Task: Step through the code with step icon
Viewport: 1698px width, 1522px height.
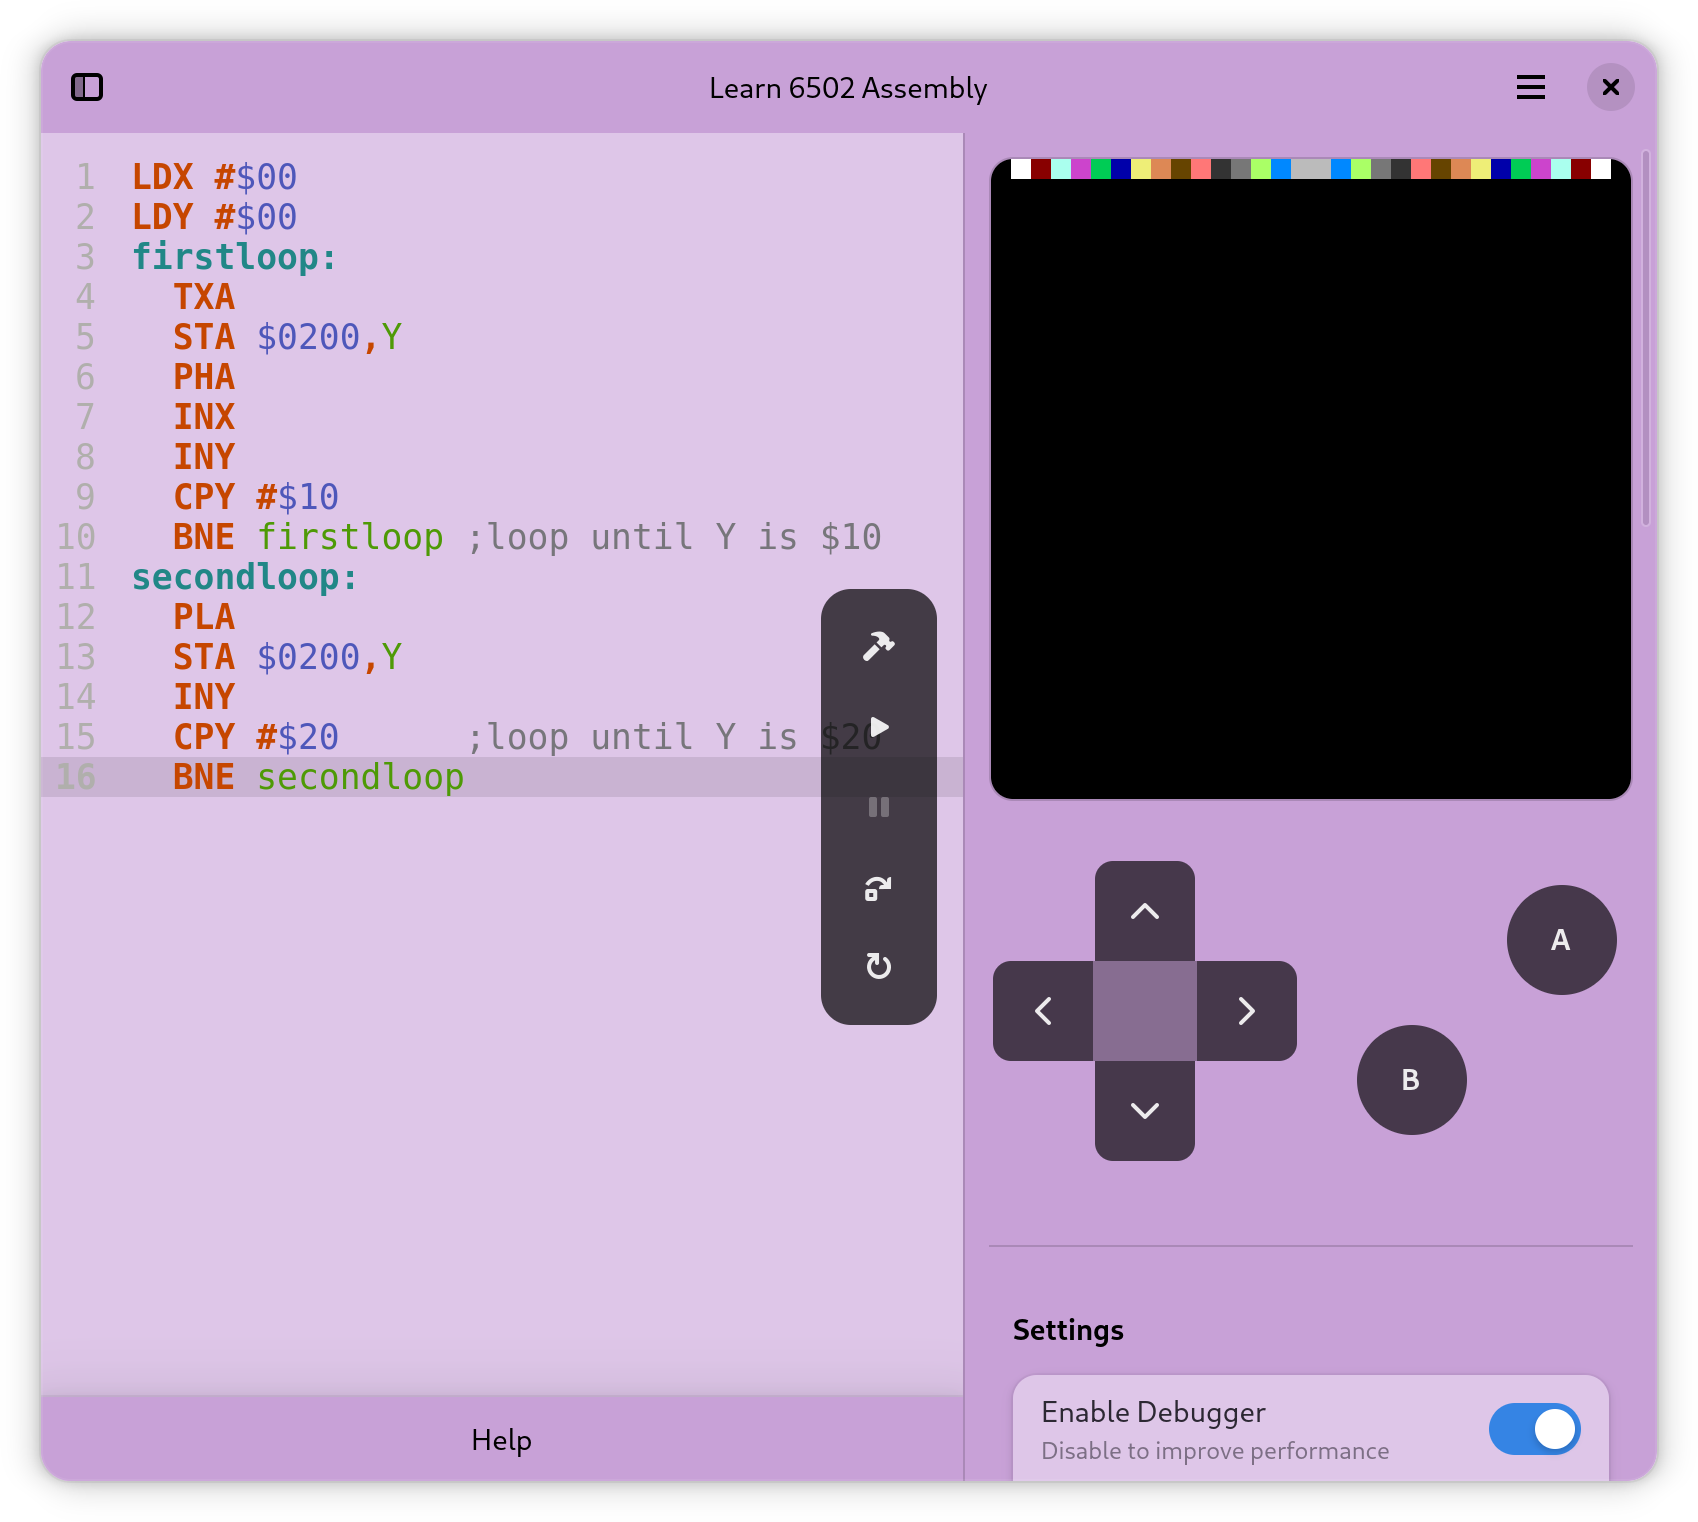Action: point(878,887)
